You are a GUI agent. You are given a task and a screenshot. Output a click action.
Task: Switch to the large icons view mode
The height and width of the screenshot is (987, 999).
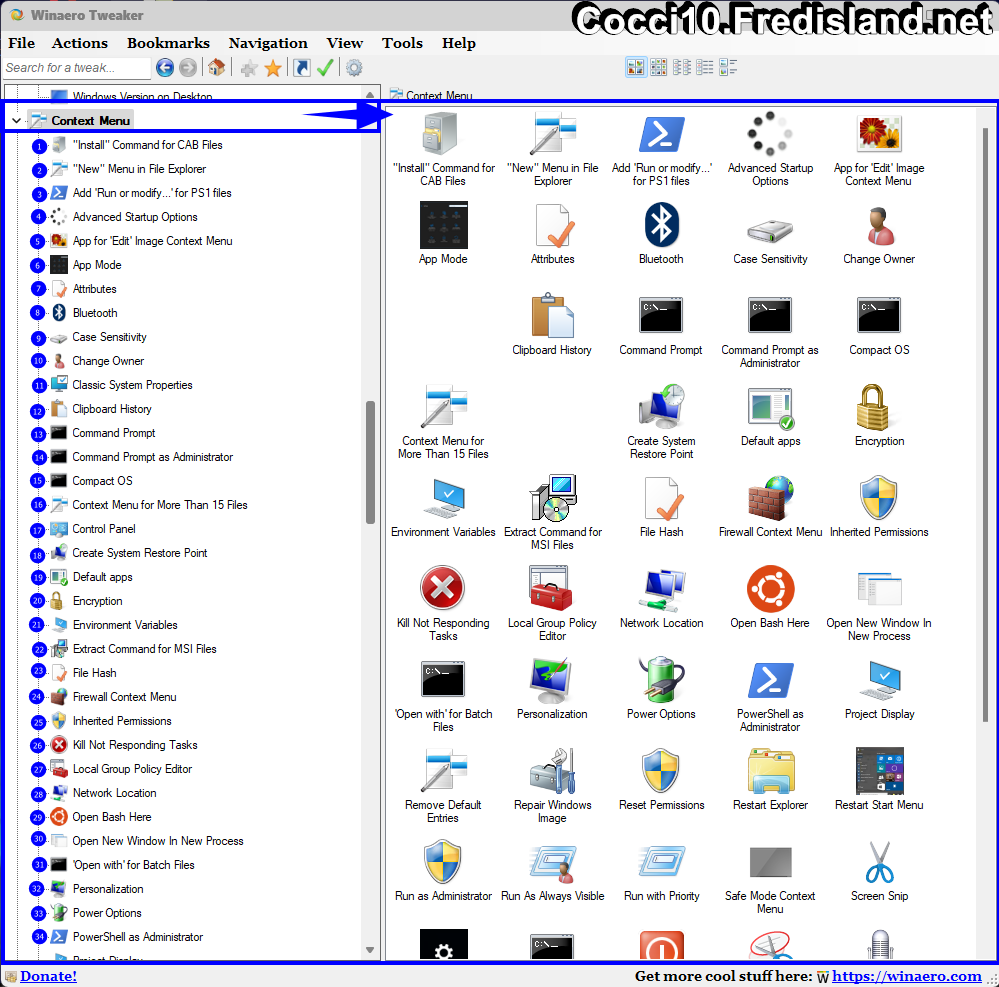click(x=636, y=67)
